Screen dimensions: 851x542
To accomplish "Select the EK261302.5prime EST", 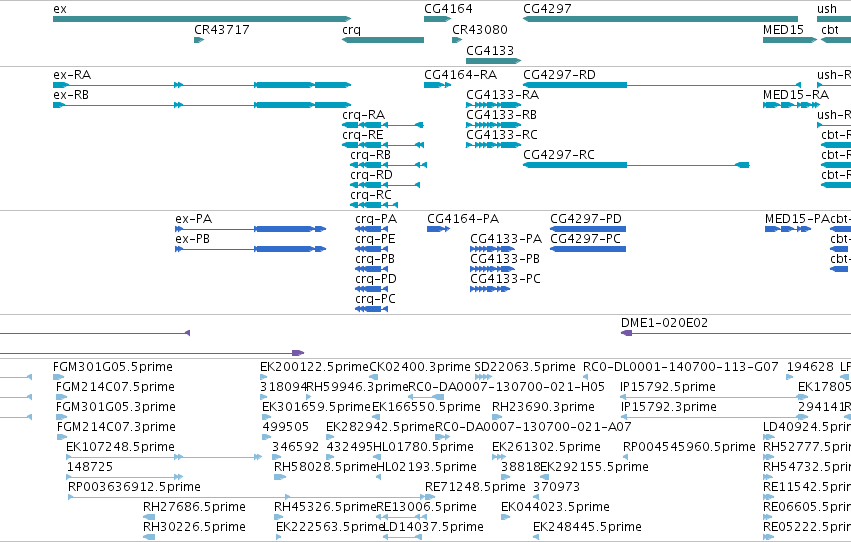I will point(499,457).
